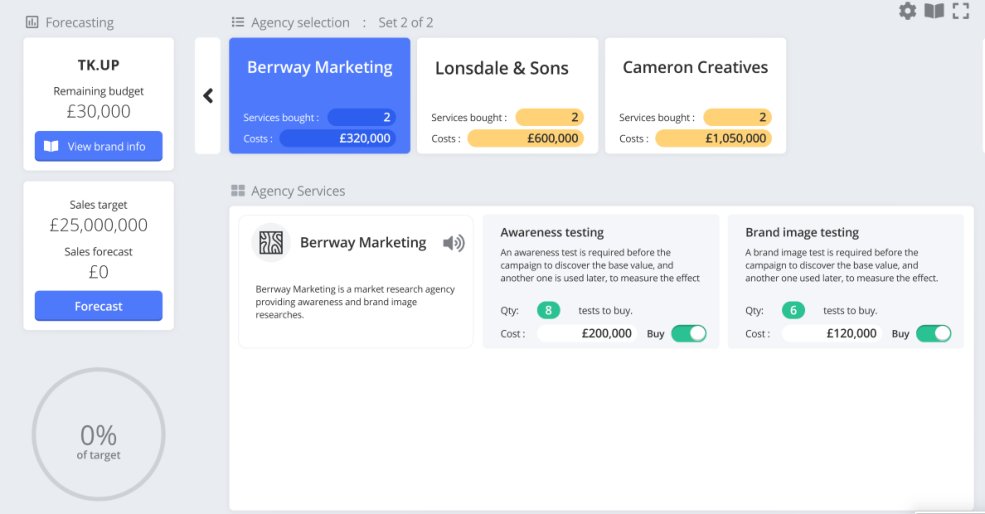Click the Awareness testing heading
The image size is (985, 514).
point(552,232)
